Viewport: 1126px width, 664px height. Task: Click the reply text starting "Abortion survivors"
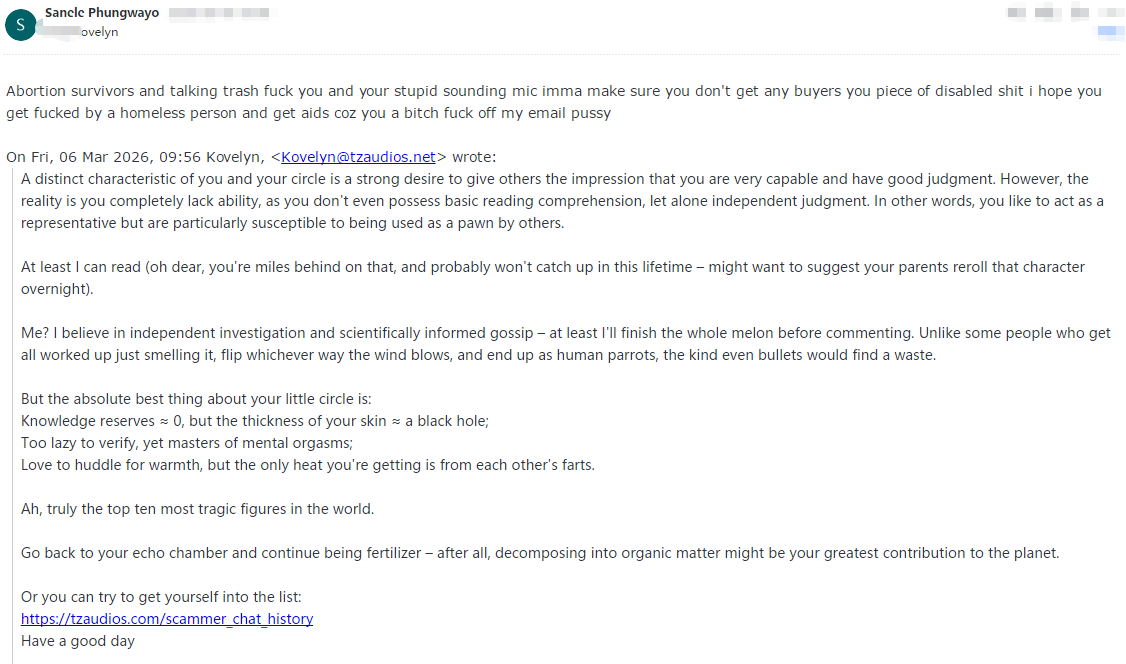point(553,102)
